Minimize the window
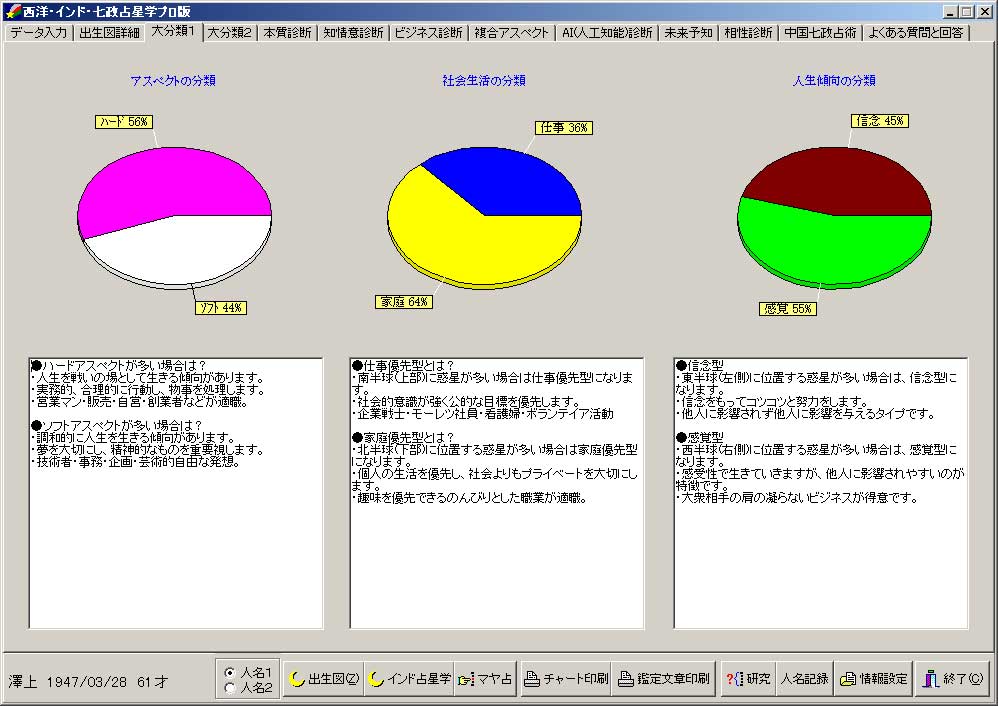The width and height of the screenshot is (998, 706). (950, 11)
